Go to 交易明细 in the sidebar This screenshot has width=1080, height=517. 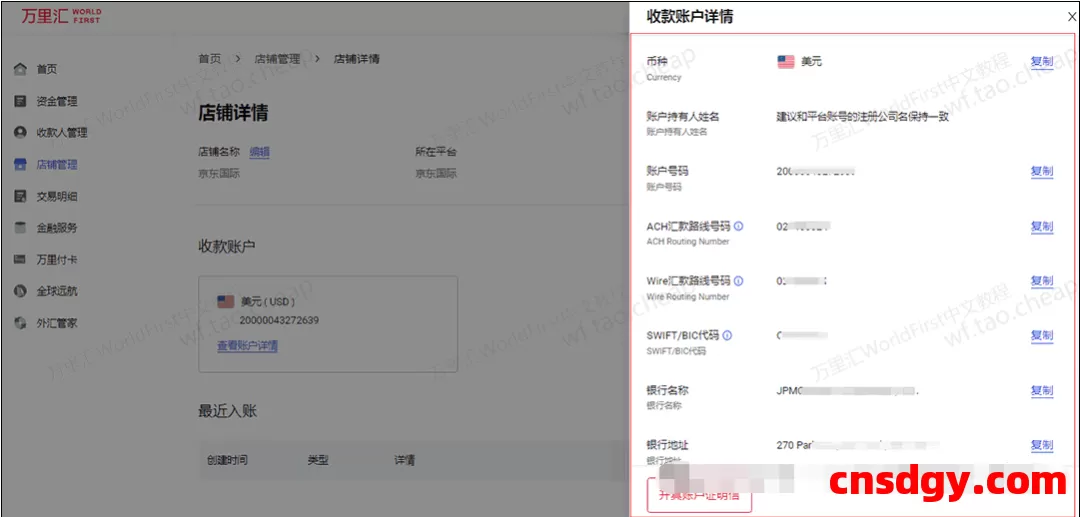[x=56, y=196]
